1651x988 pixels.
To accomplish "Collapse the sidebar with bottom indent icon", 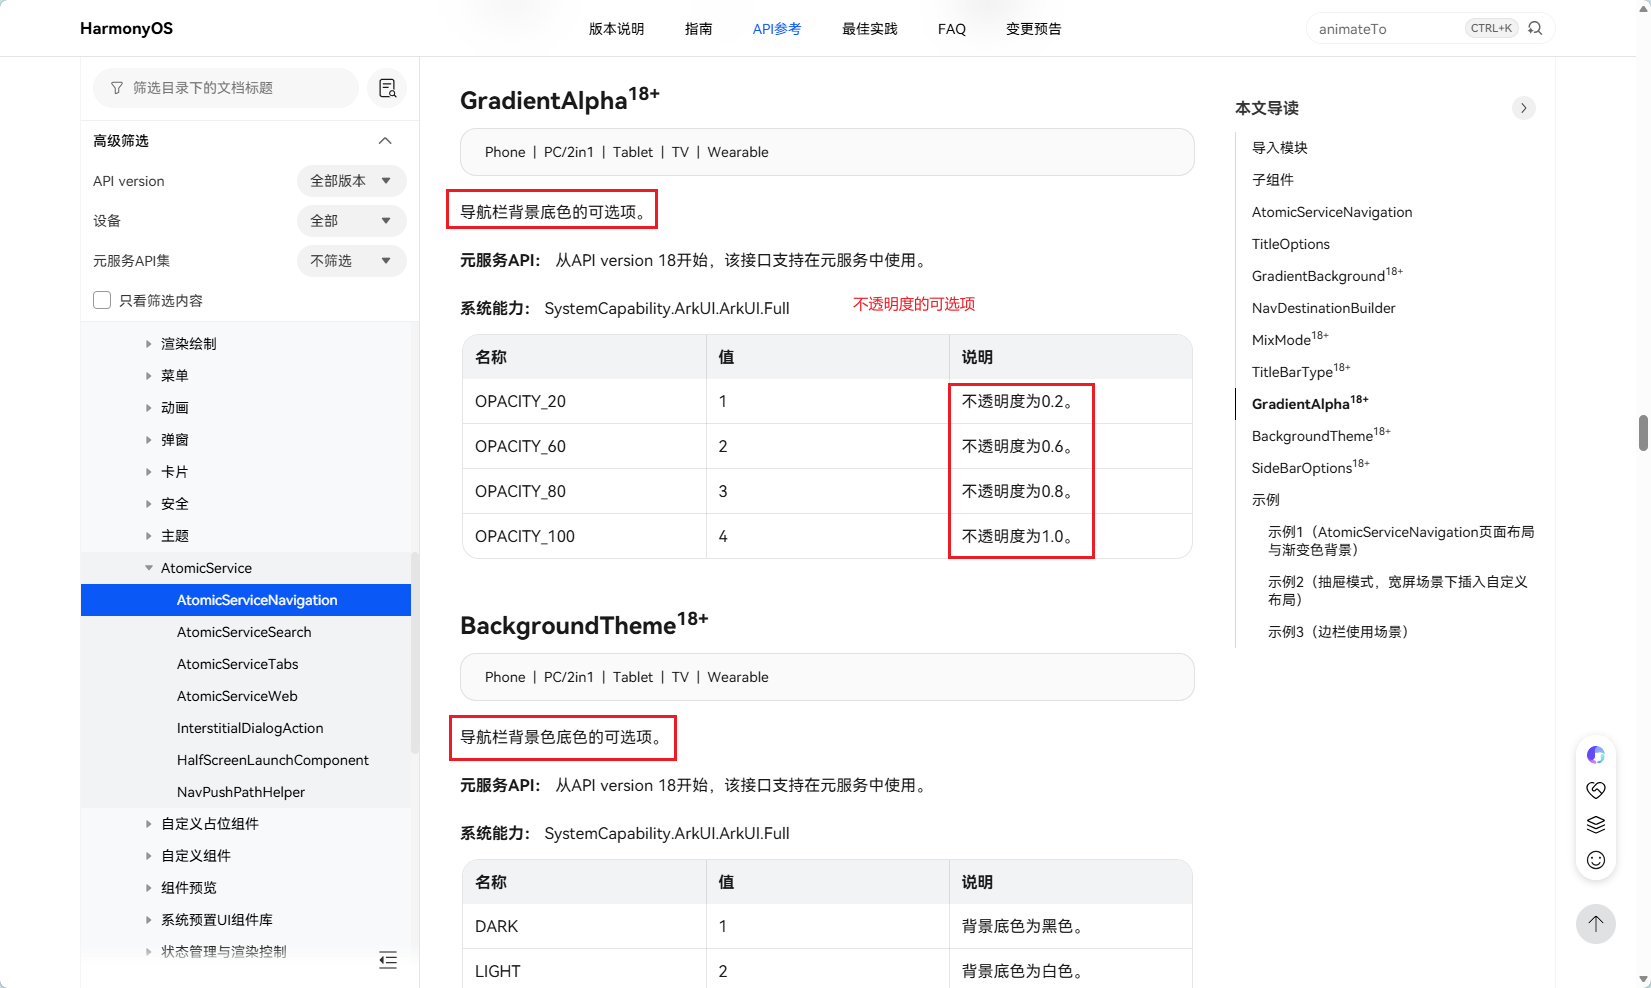I will coord(388,960).
